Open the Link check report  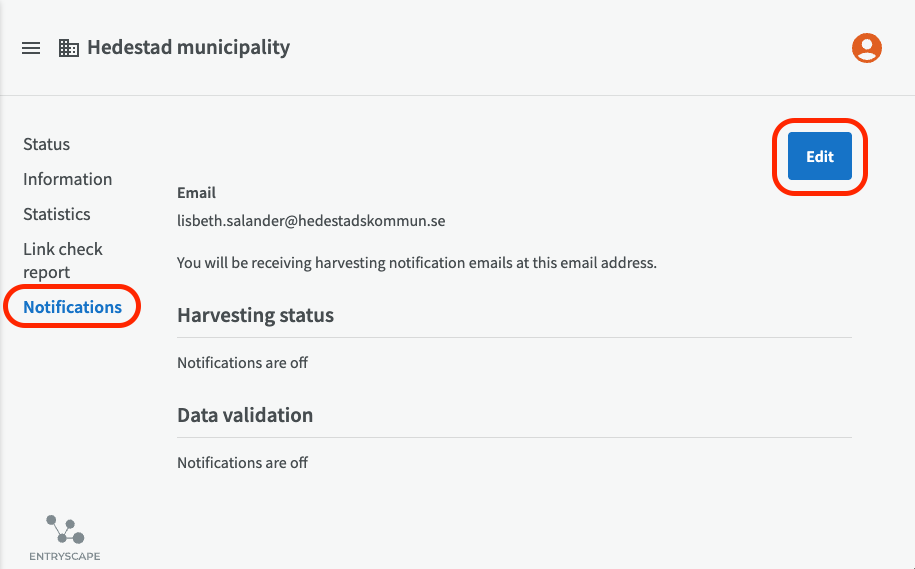point(63,260)
